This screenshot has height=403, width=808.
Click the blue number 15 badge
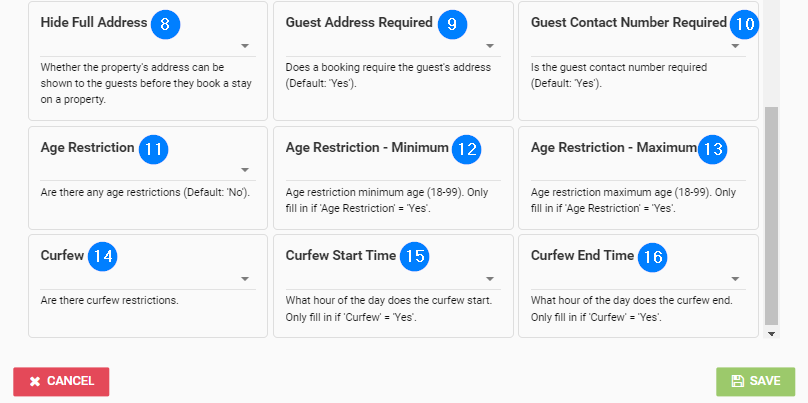tap(414, 257)
